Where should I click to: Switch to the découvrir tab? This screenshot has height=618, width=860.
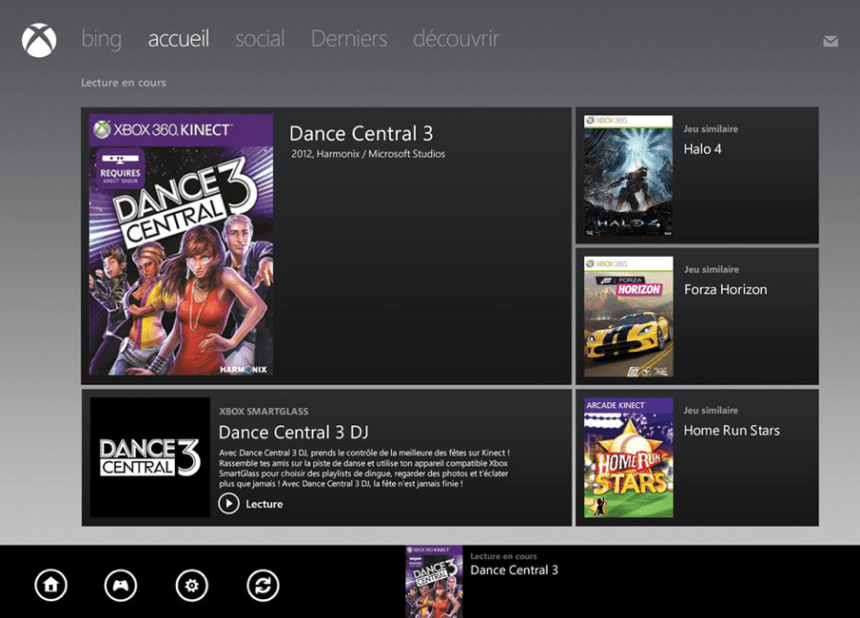coord(456,39)
